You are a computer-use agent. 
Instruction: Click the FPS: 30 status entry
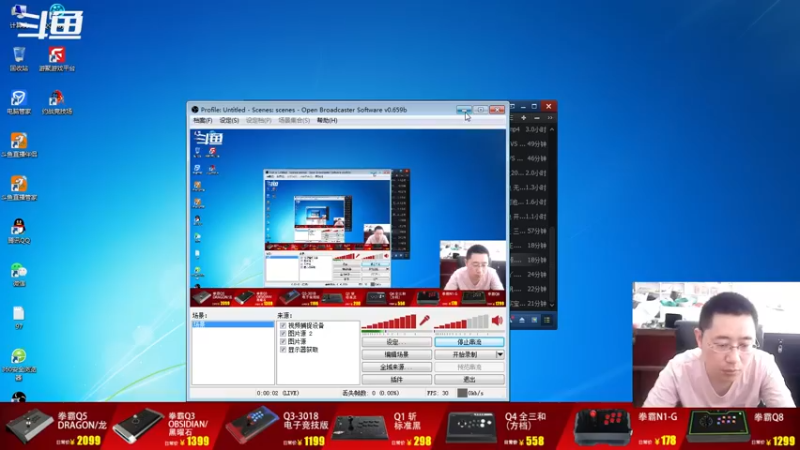click(x=437, y=393)
